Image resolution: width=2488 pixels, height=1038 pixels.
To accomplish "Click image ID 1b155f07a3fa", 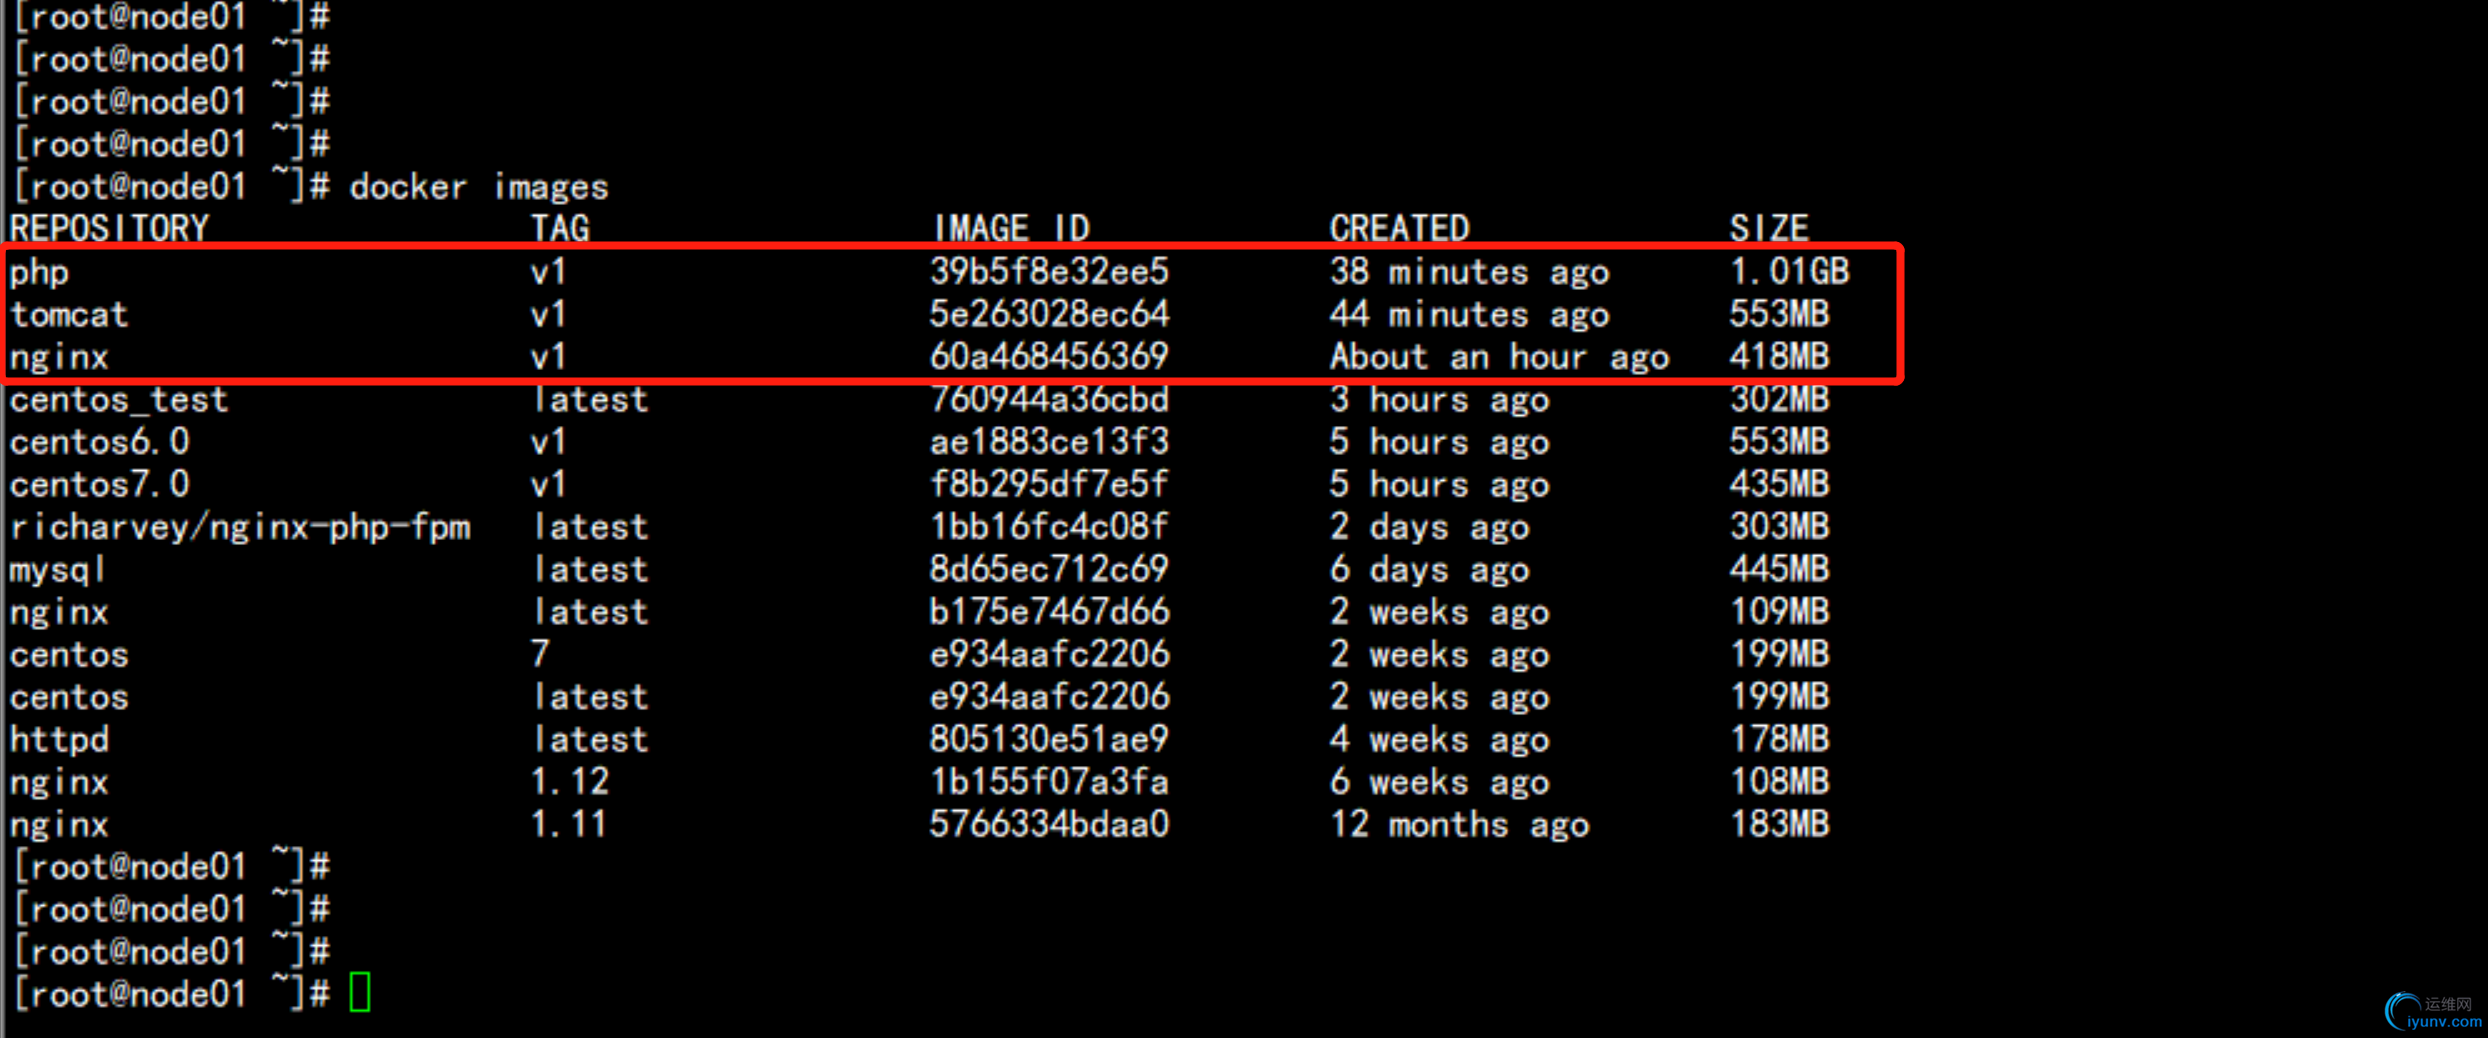I will click(x=1049, y=782).
